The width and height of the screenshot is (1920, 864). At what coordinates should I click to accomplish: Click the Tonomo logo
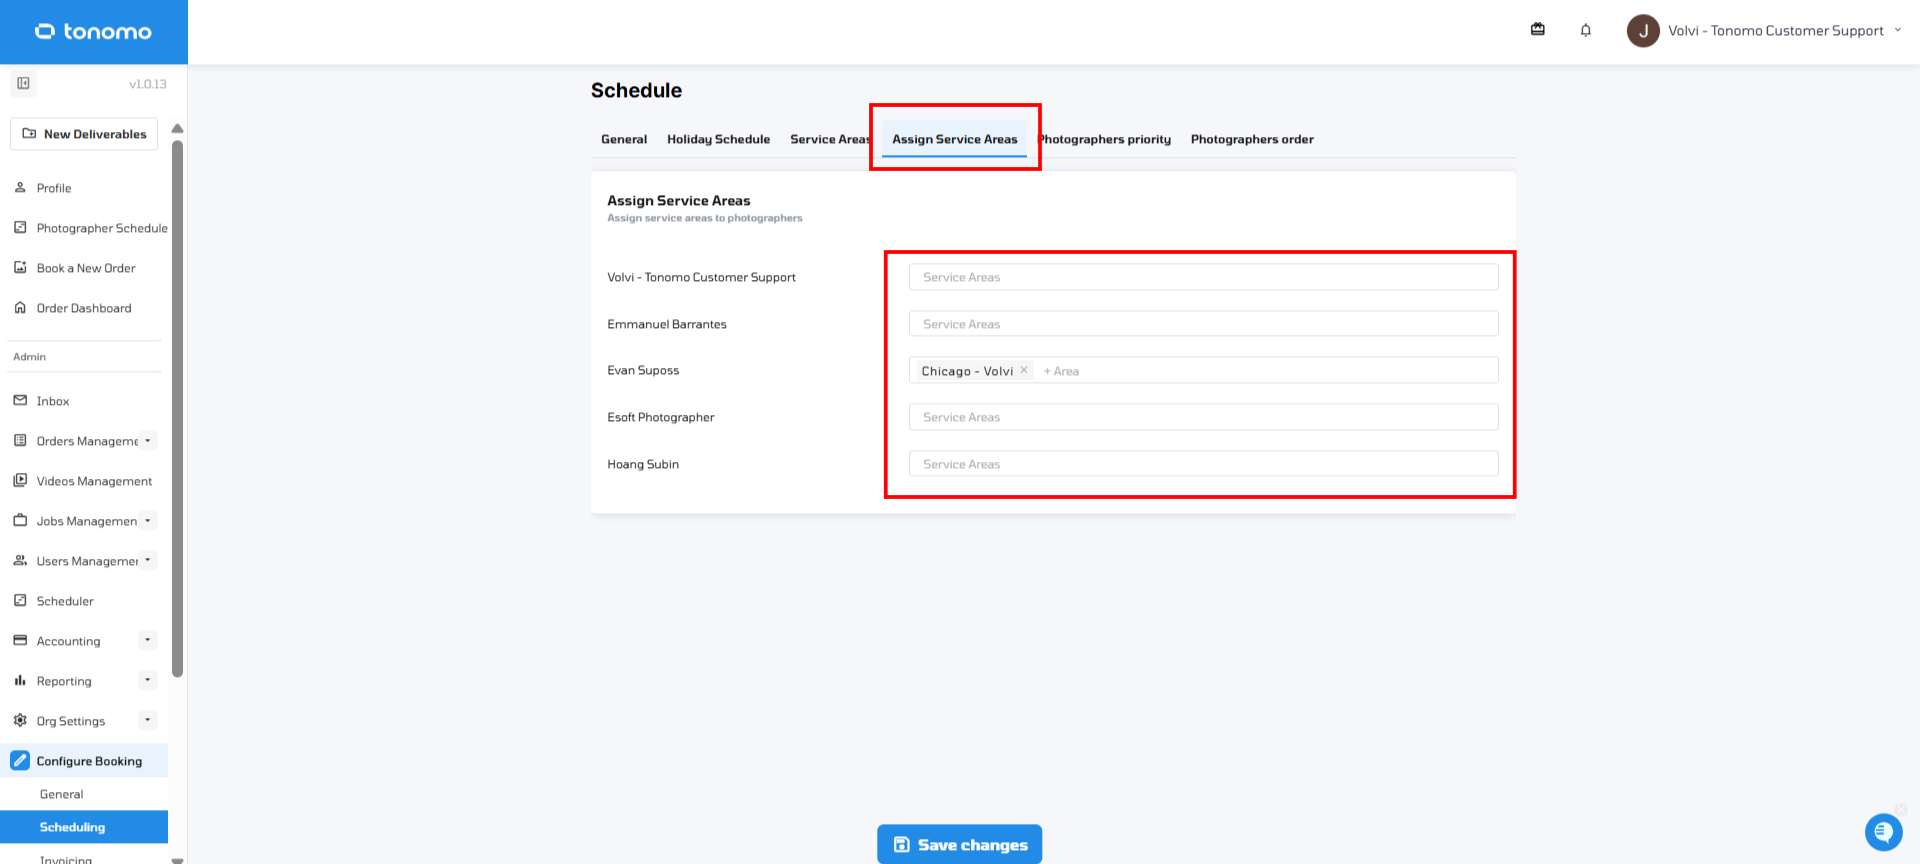93,32
